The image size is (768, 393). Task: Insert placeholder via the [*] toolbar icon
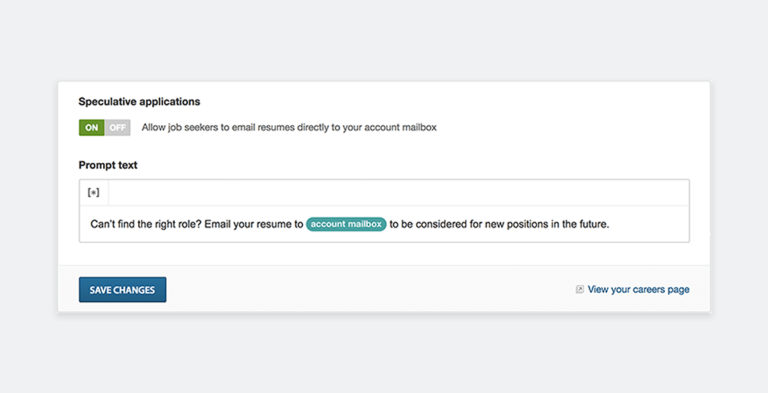94,193
